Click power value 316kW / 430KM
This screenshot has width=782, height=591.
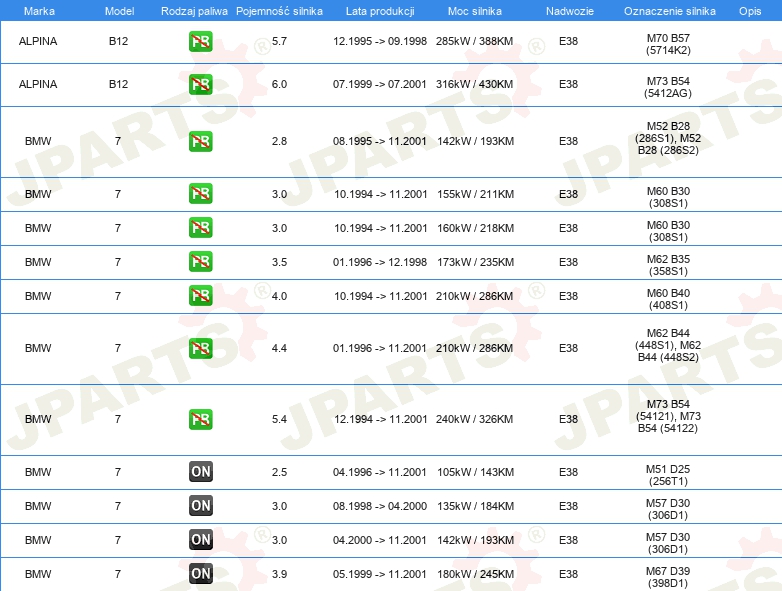[474, 84]
